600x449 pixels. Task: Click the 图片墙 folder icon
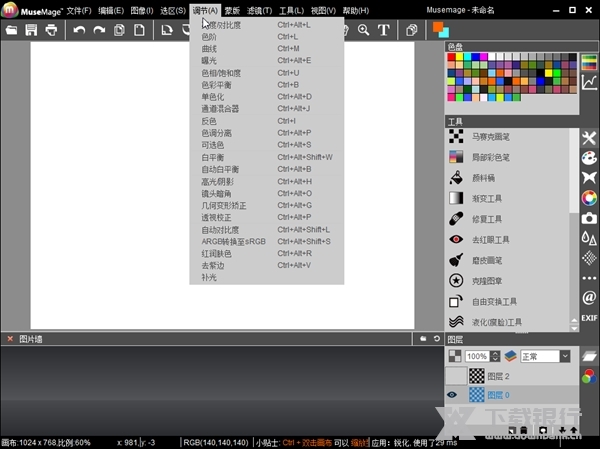tap(423, 339)
